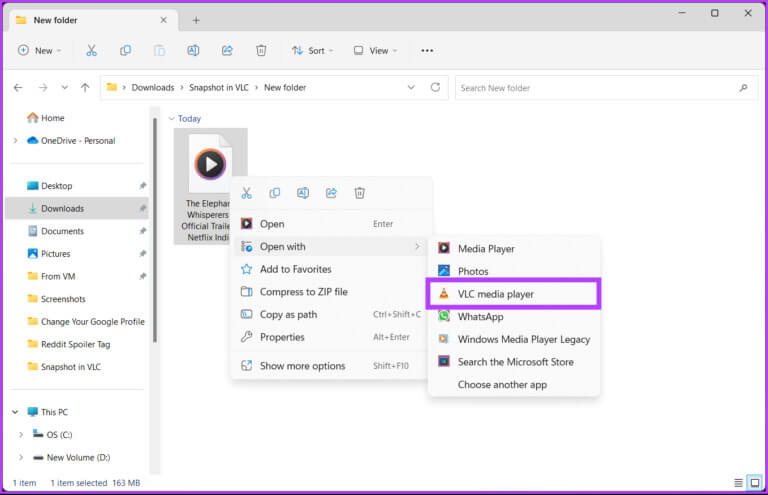Open the See more three-dots menu
Viewport: 768px width, 495px height.
427,50
